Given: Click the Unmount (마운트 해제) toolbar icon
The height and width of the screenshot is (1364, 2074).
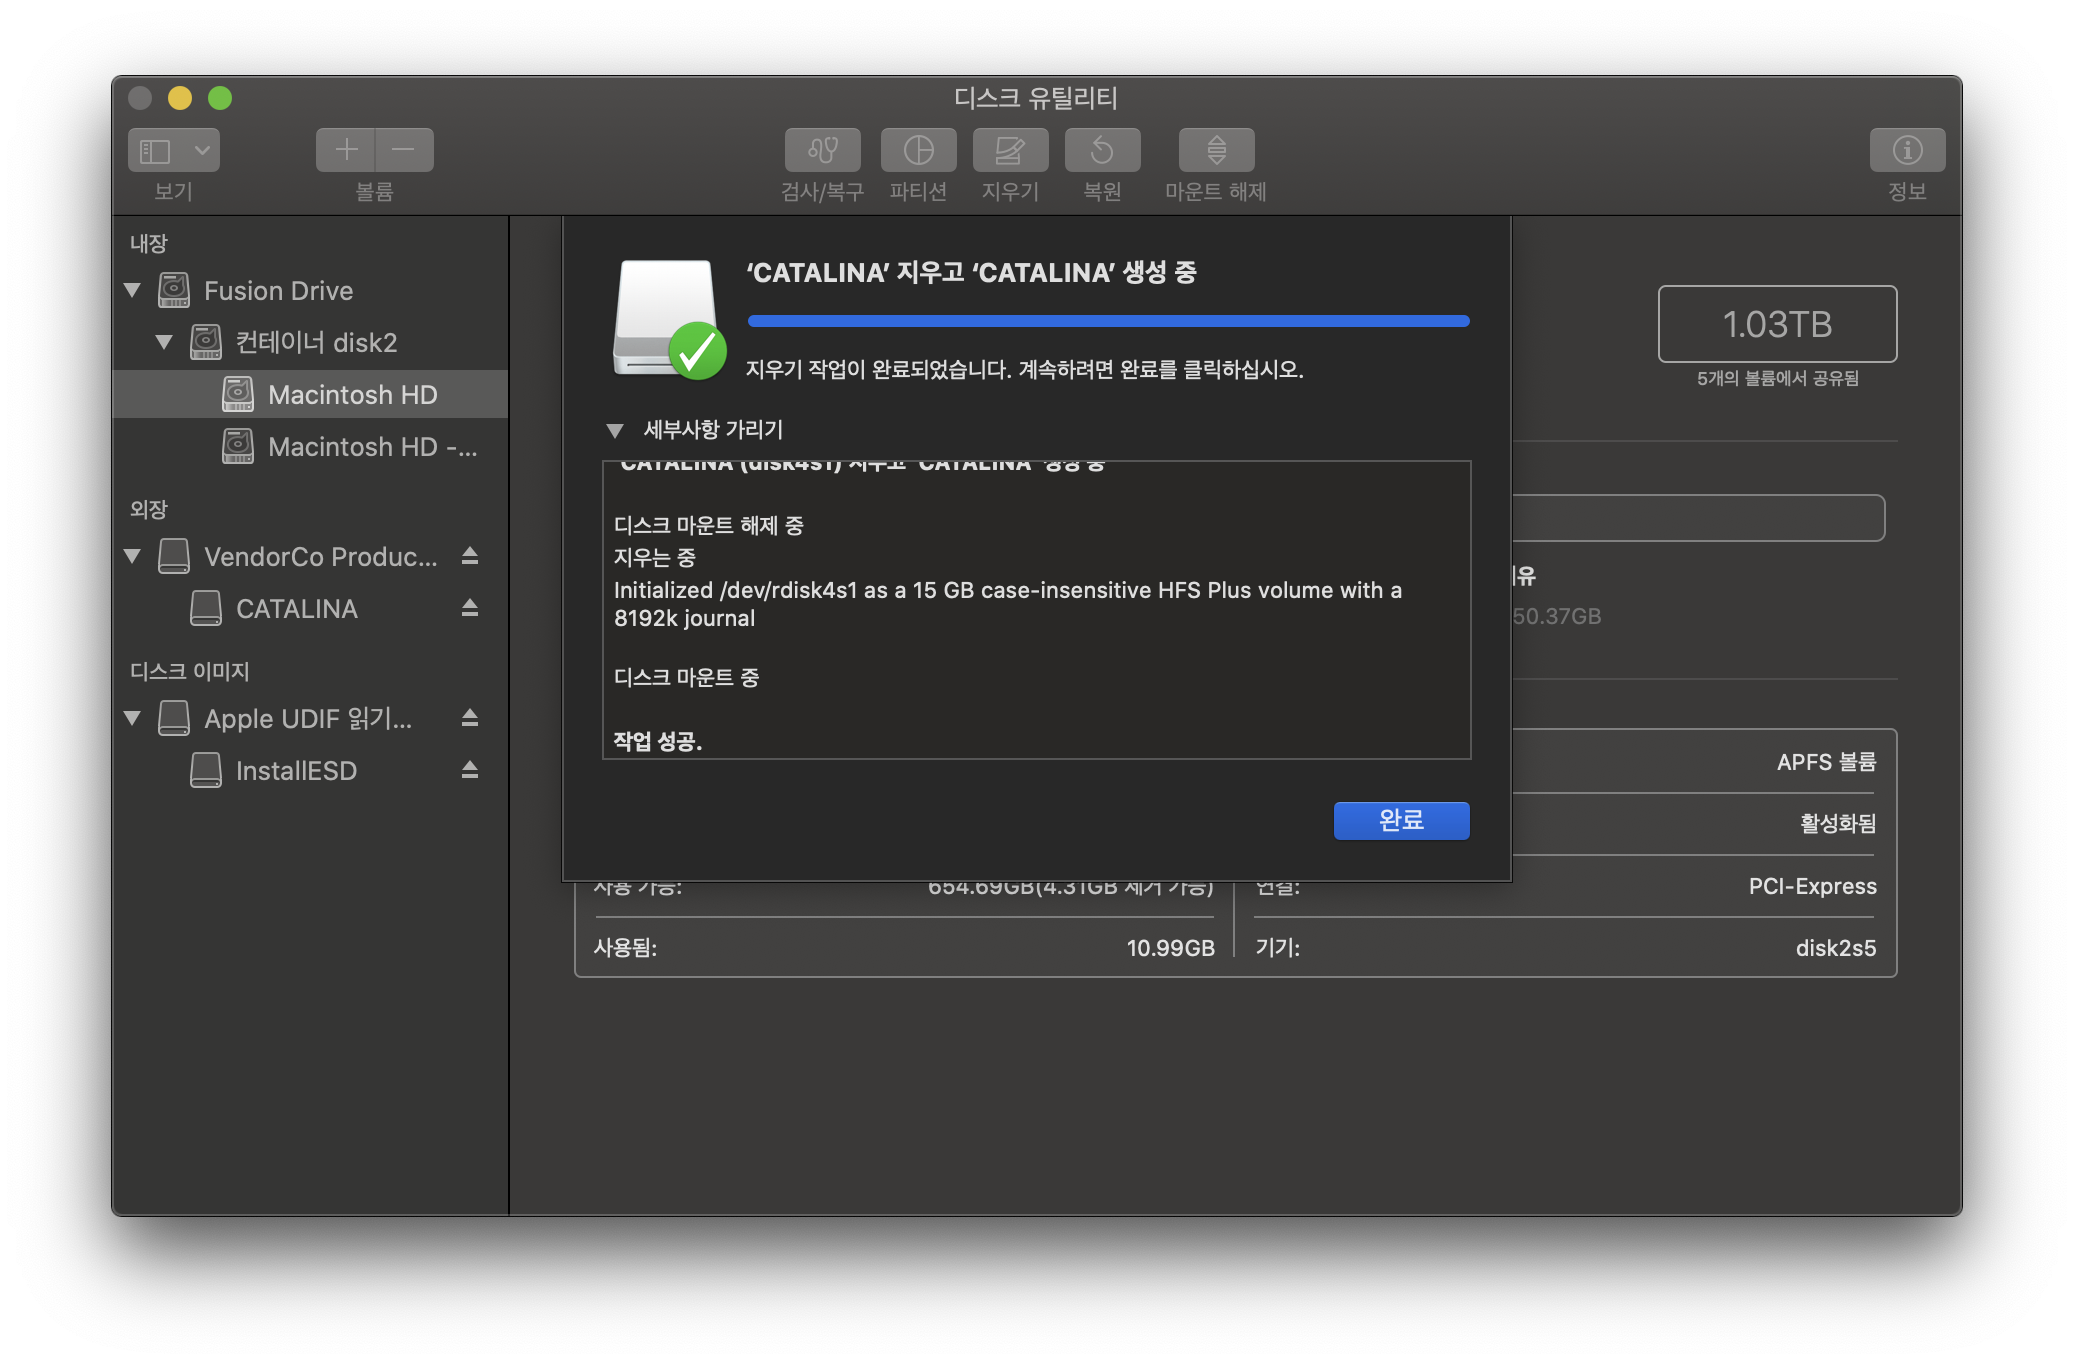Looking at the screenshot, I should (1216, 150).
